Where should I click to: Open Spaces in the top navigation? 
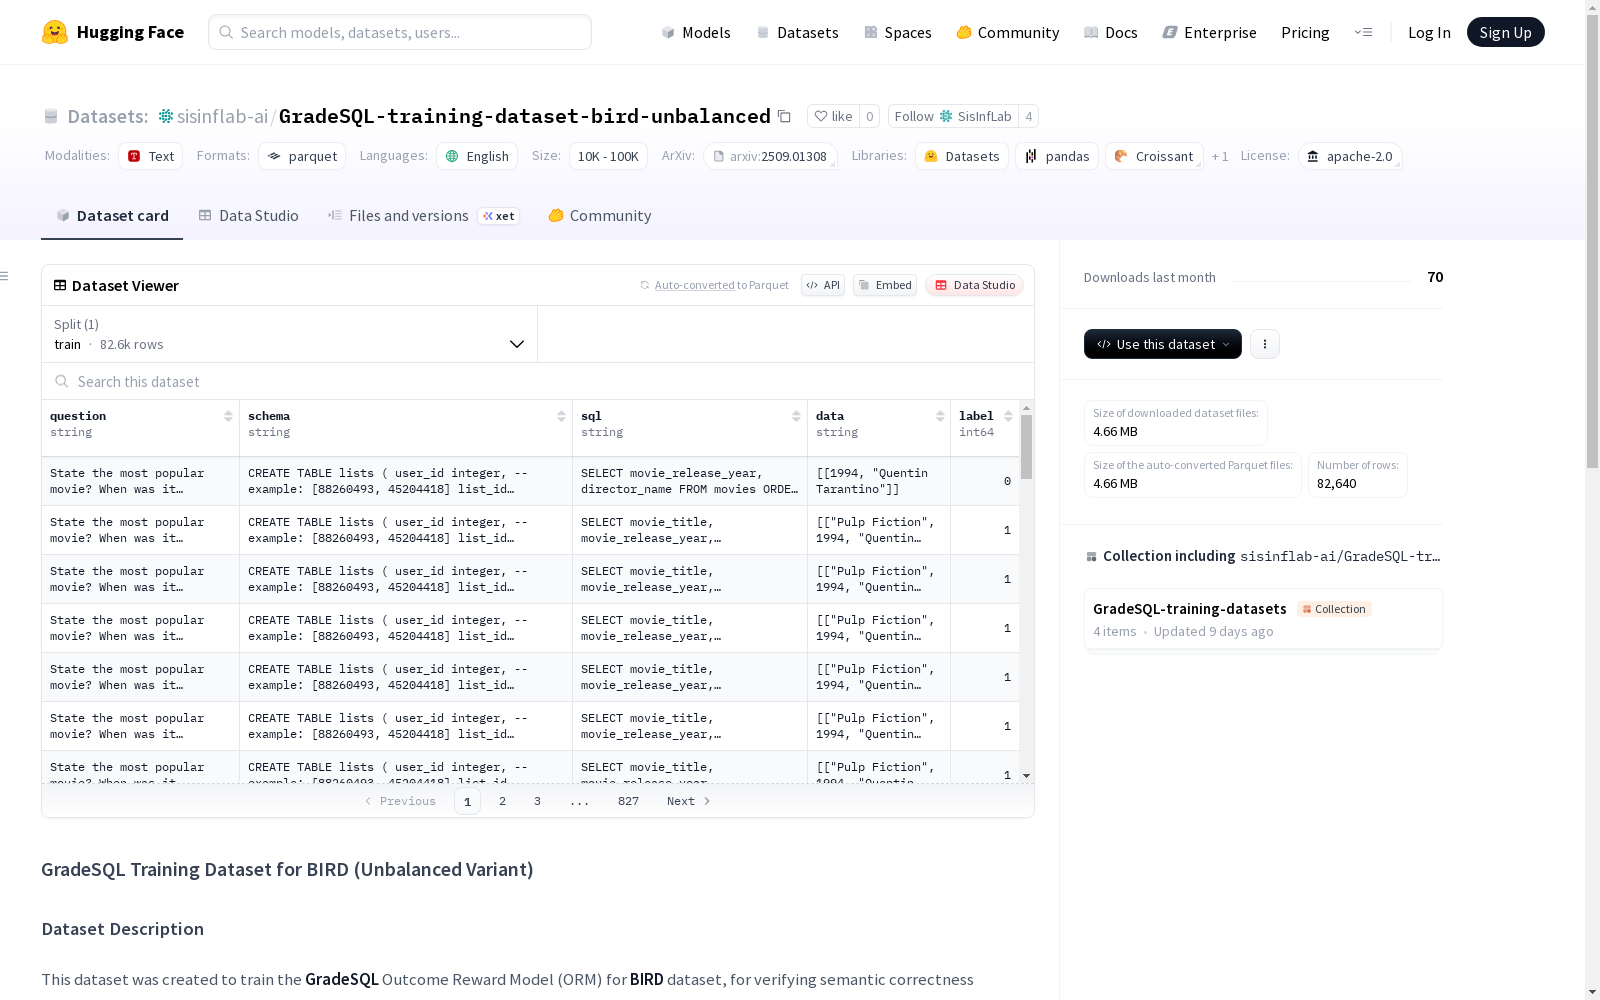[898, 32]
